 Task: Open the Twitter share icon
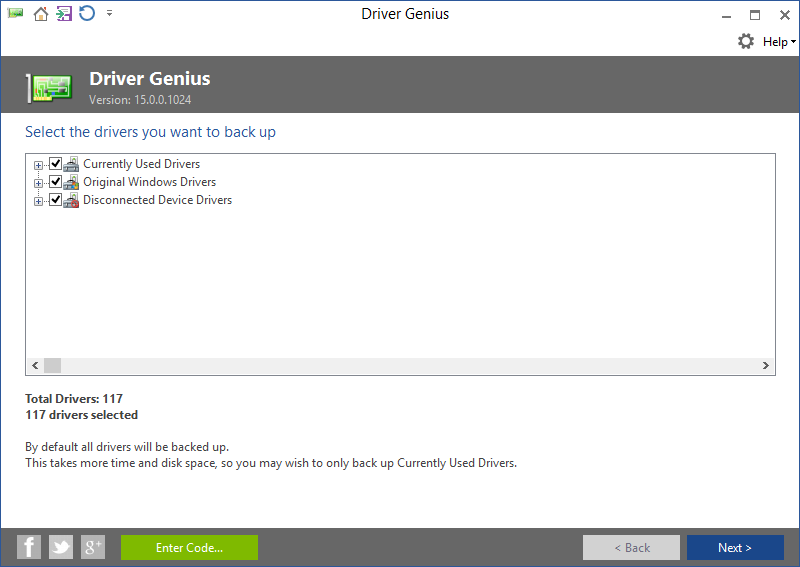tap(61, 547)
